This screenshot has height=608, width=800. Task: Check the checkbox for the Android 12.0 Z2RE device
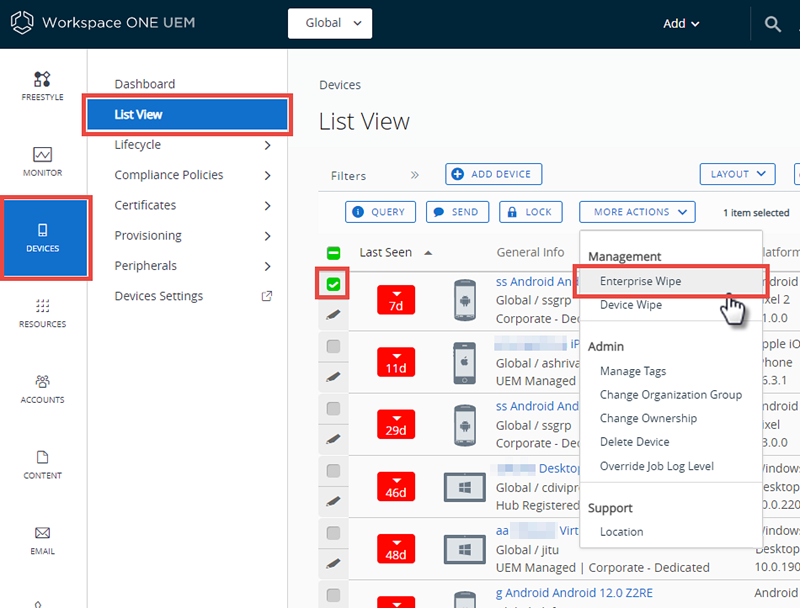[333, 595]
